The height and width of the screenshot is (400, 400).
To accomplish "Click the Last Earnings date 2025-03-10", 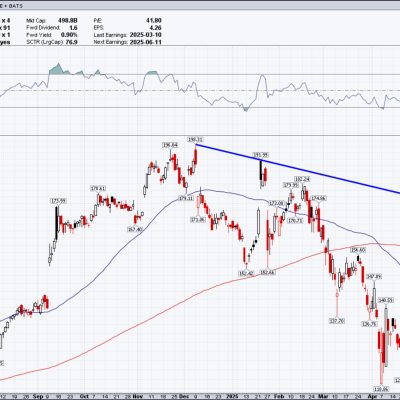I will (x=144, y=35).
